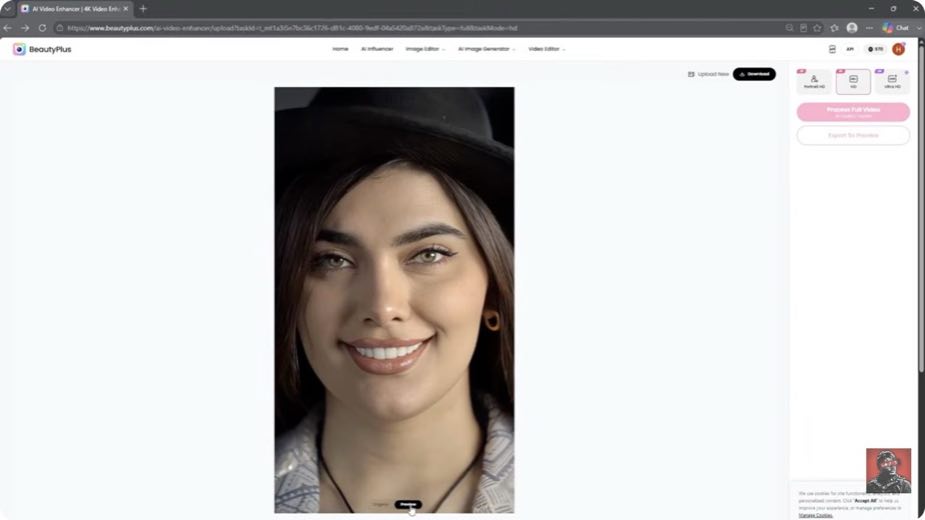This screenshot has width=925, height=520.
Task: Expand the Video Editor dropdown menu
Action: click(x=546, y=49)
